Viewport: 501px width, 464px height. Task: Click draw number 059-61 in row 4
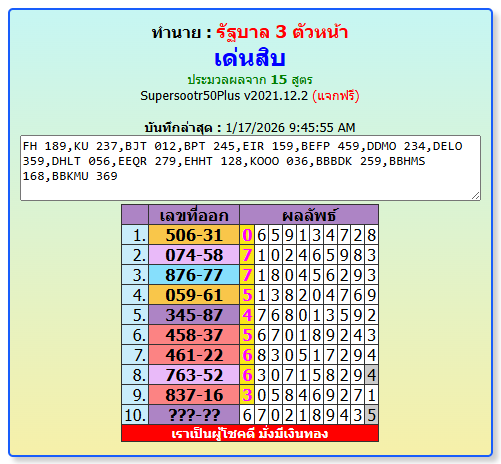(194, 295)
